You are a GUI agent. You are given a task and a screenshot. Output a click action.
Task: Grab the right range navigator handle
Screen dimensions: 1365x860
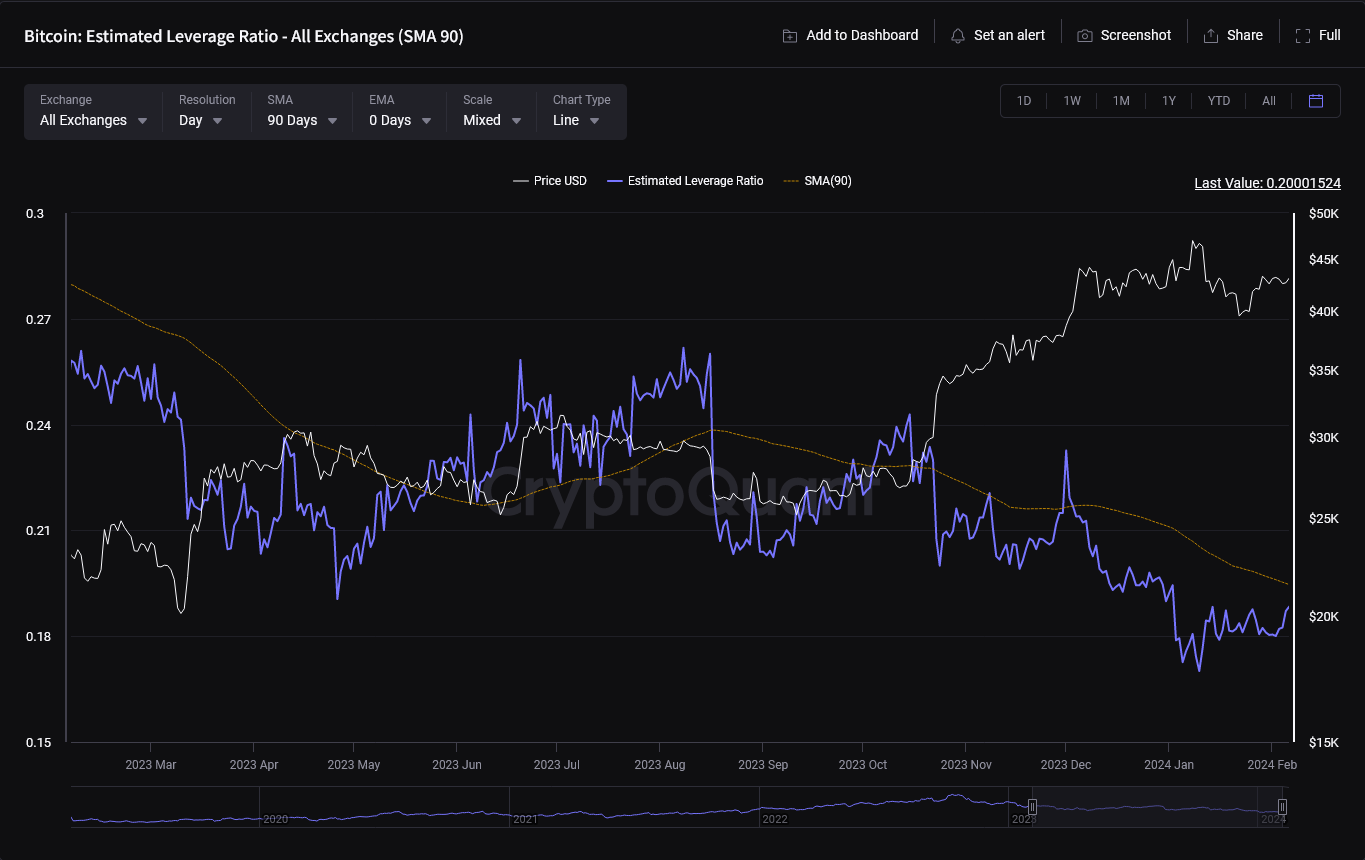tap(1282, 807)
